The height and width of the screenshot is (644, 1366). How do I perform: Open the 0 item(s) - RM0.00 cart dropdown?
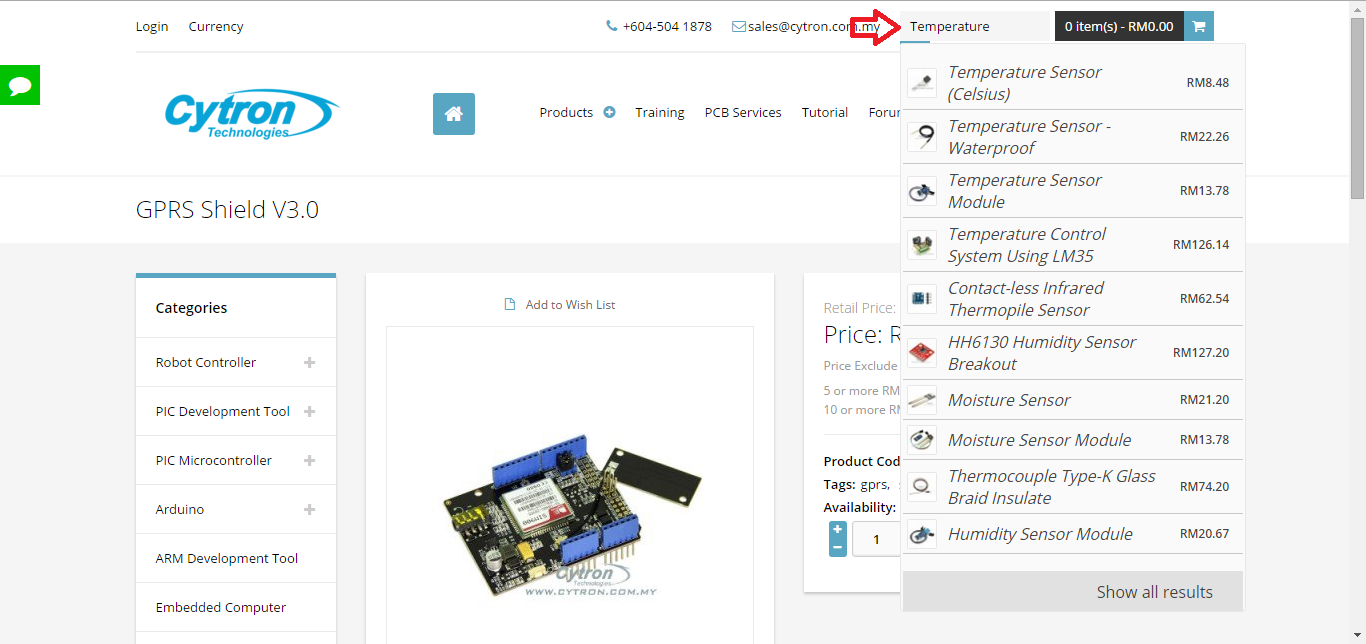pos(1119,26)
